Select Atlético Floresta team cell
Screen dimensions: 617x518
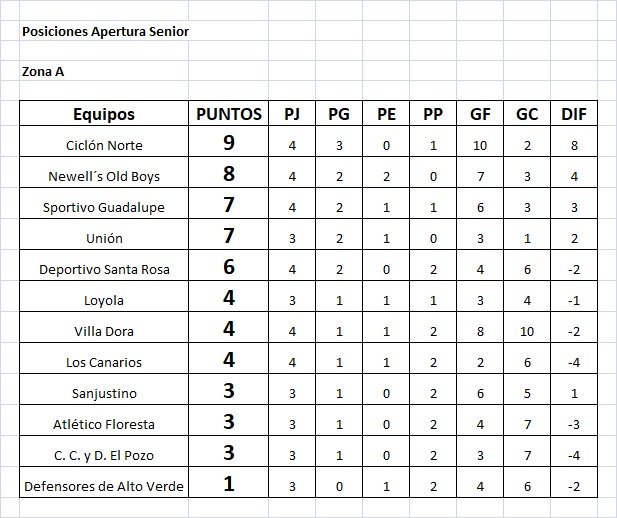click(104, 420)
